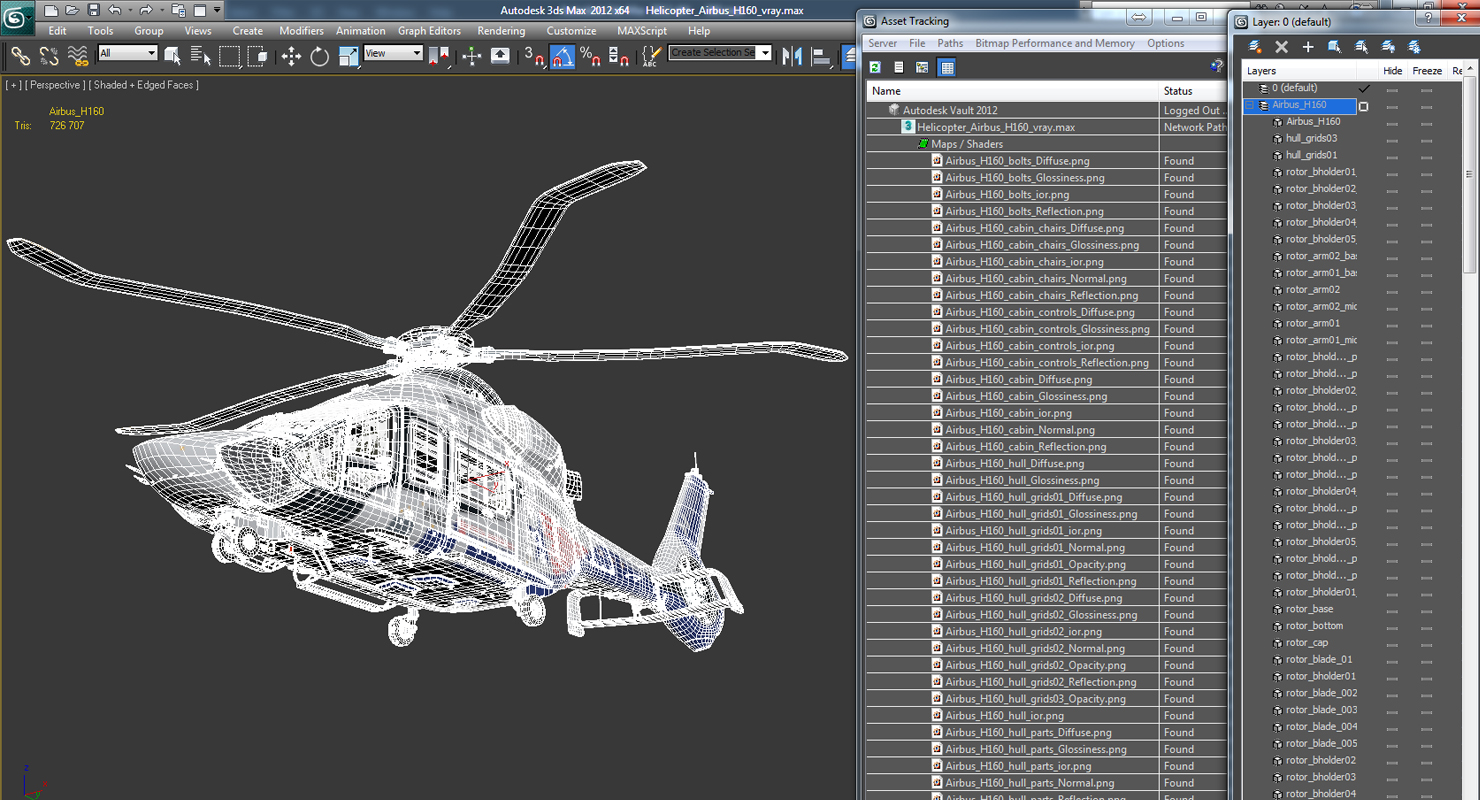The width and height of the screenshot is (1480, 800).
Task: Select the Select and Move tool
Action: [x=291, y=56]
